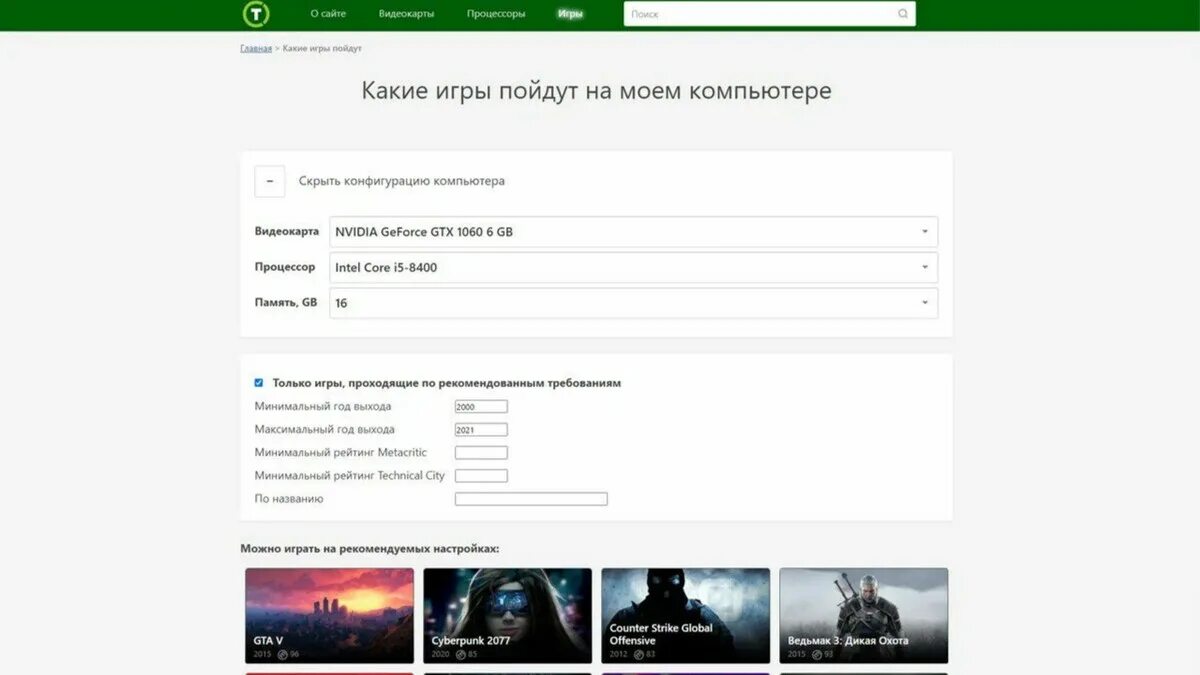
Task: Open the Ведьмак 3: Дикая Охота card
Action: click(864, 616)
